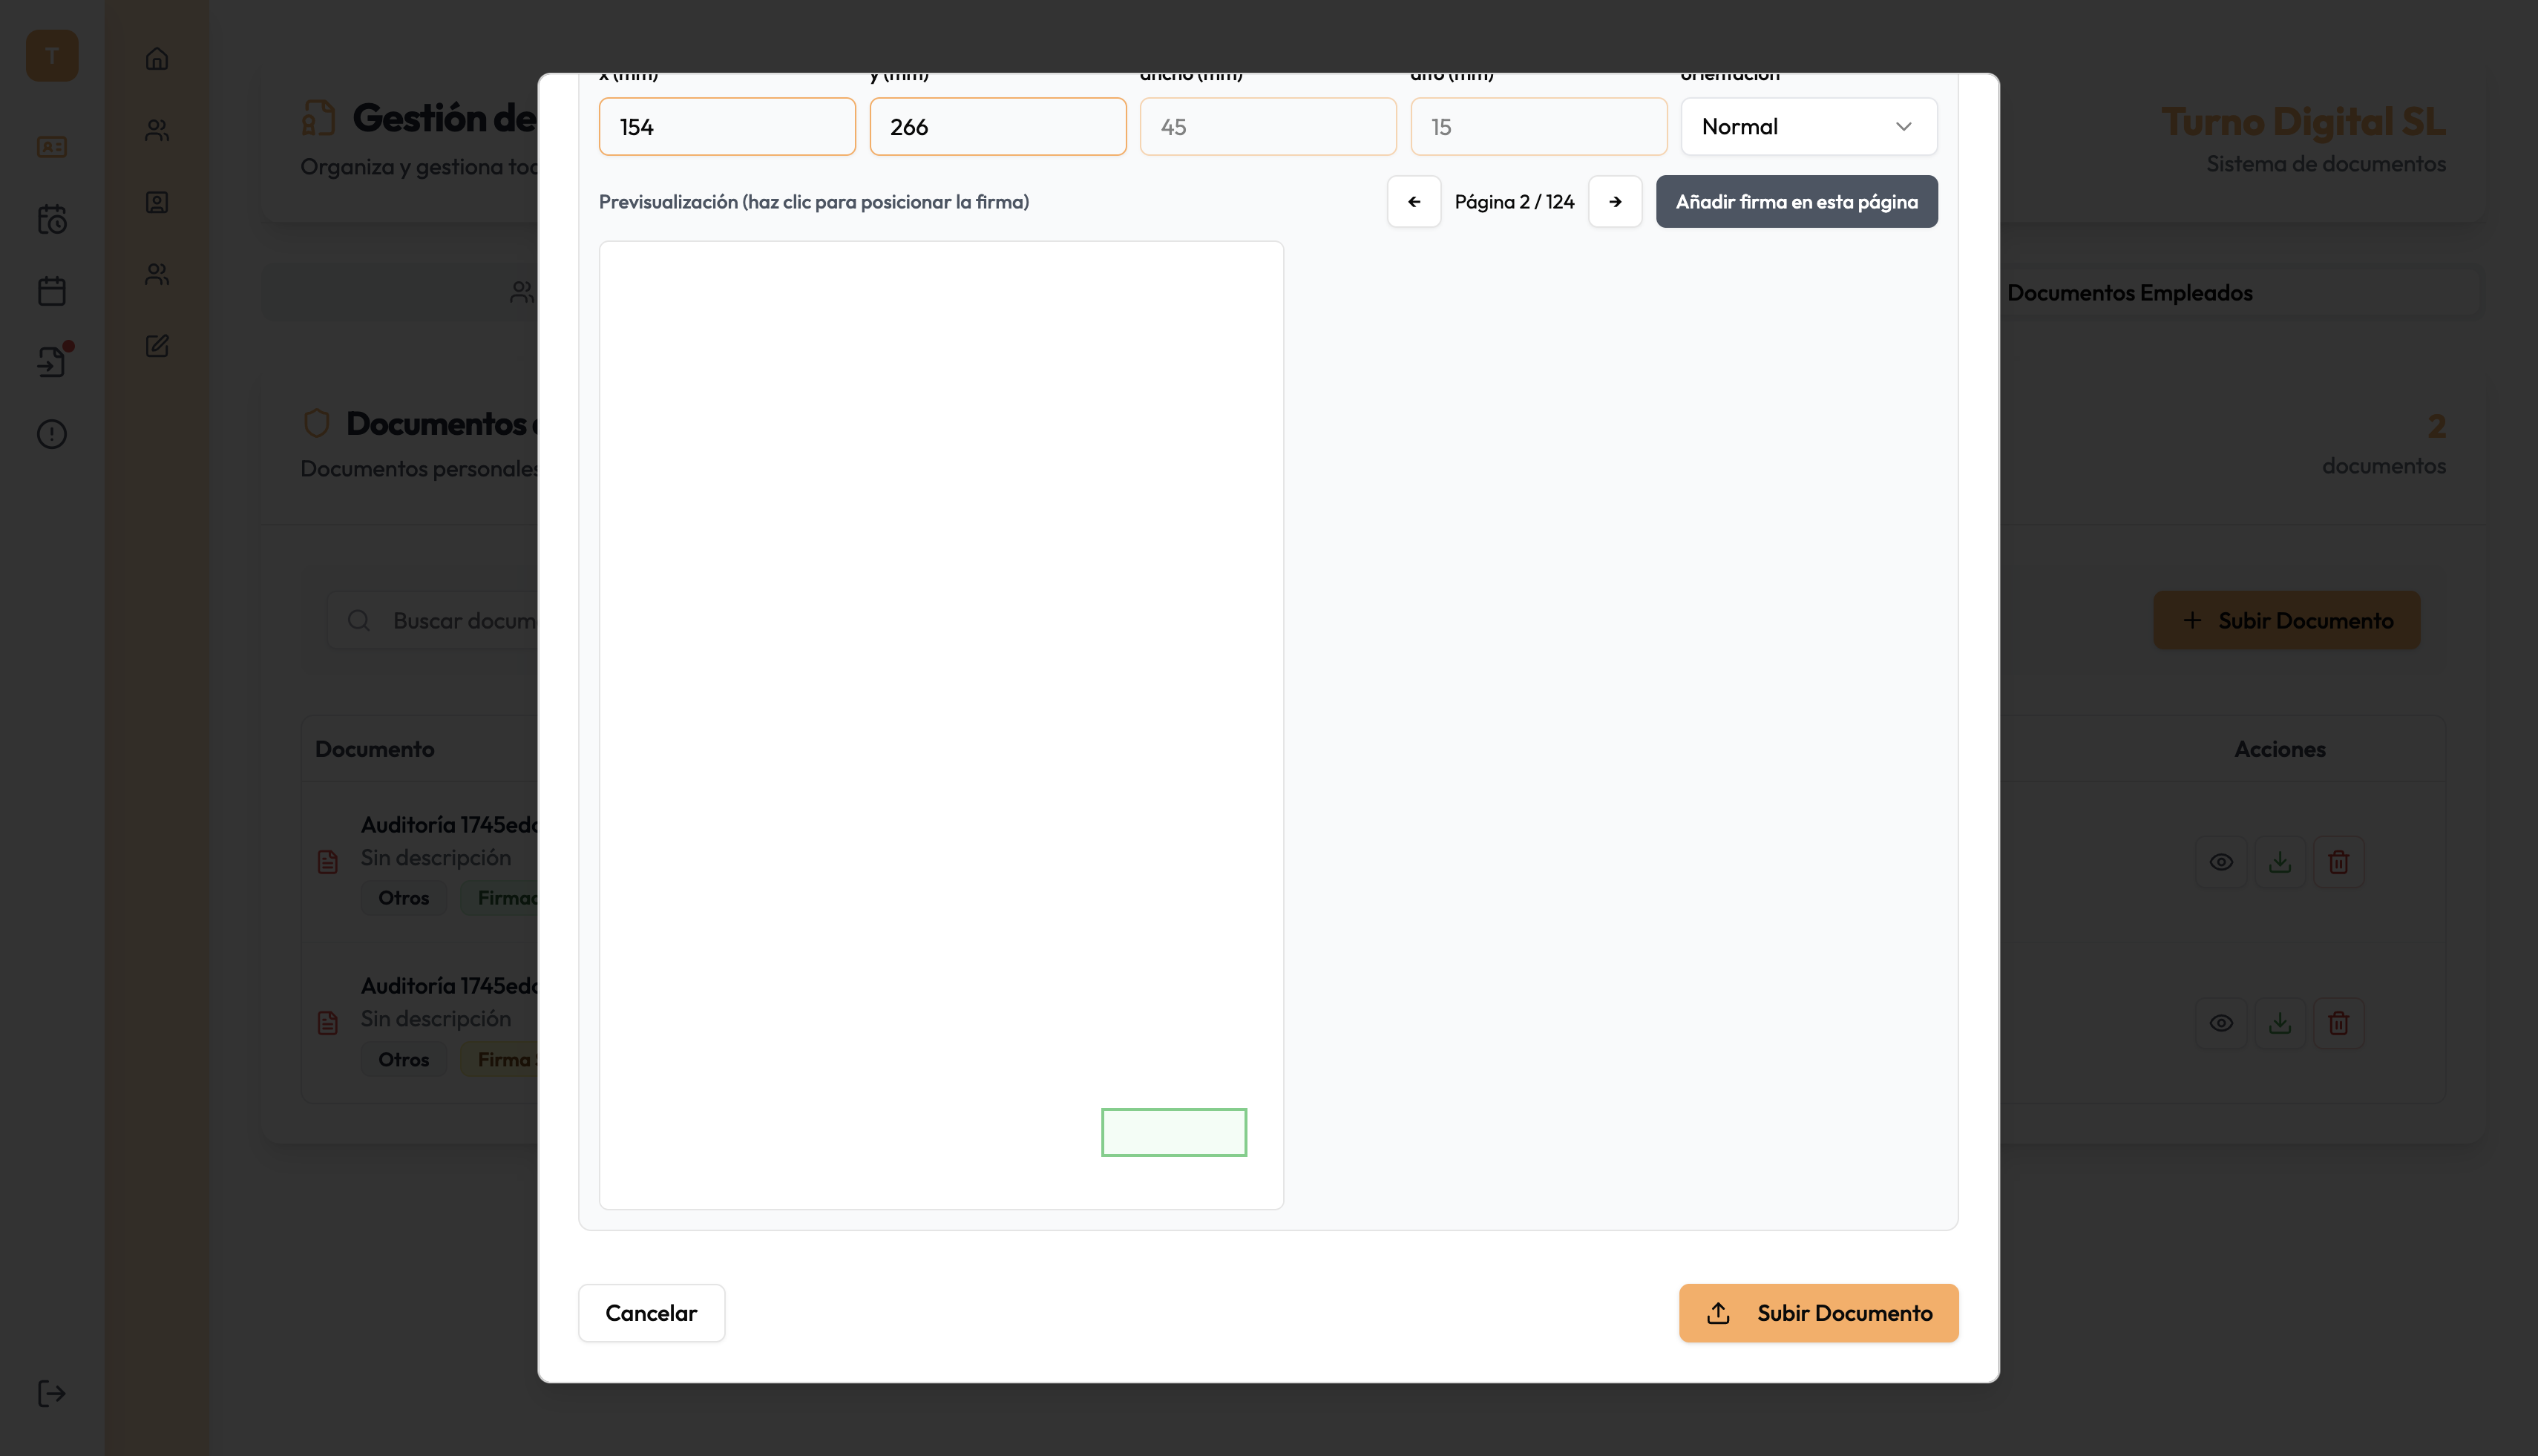Click the Cancelar button
Viewport: 2538px width, 1456px height.
(652, 1313)
